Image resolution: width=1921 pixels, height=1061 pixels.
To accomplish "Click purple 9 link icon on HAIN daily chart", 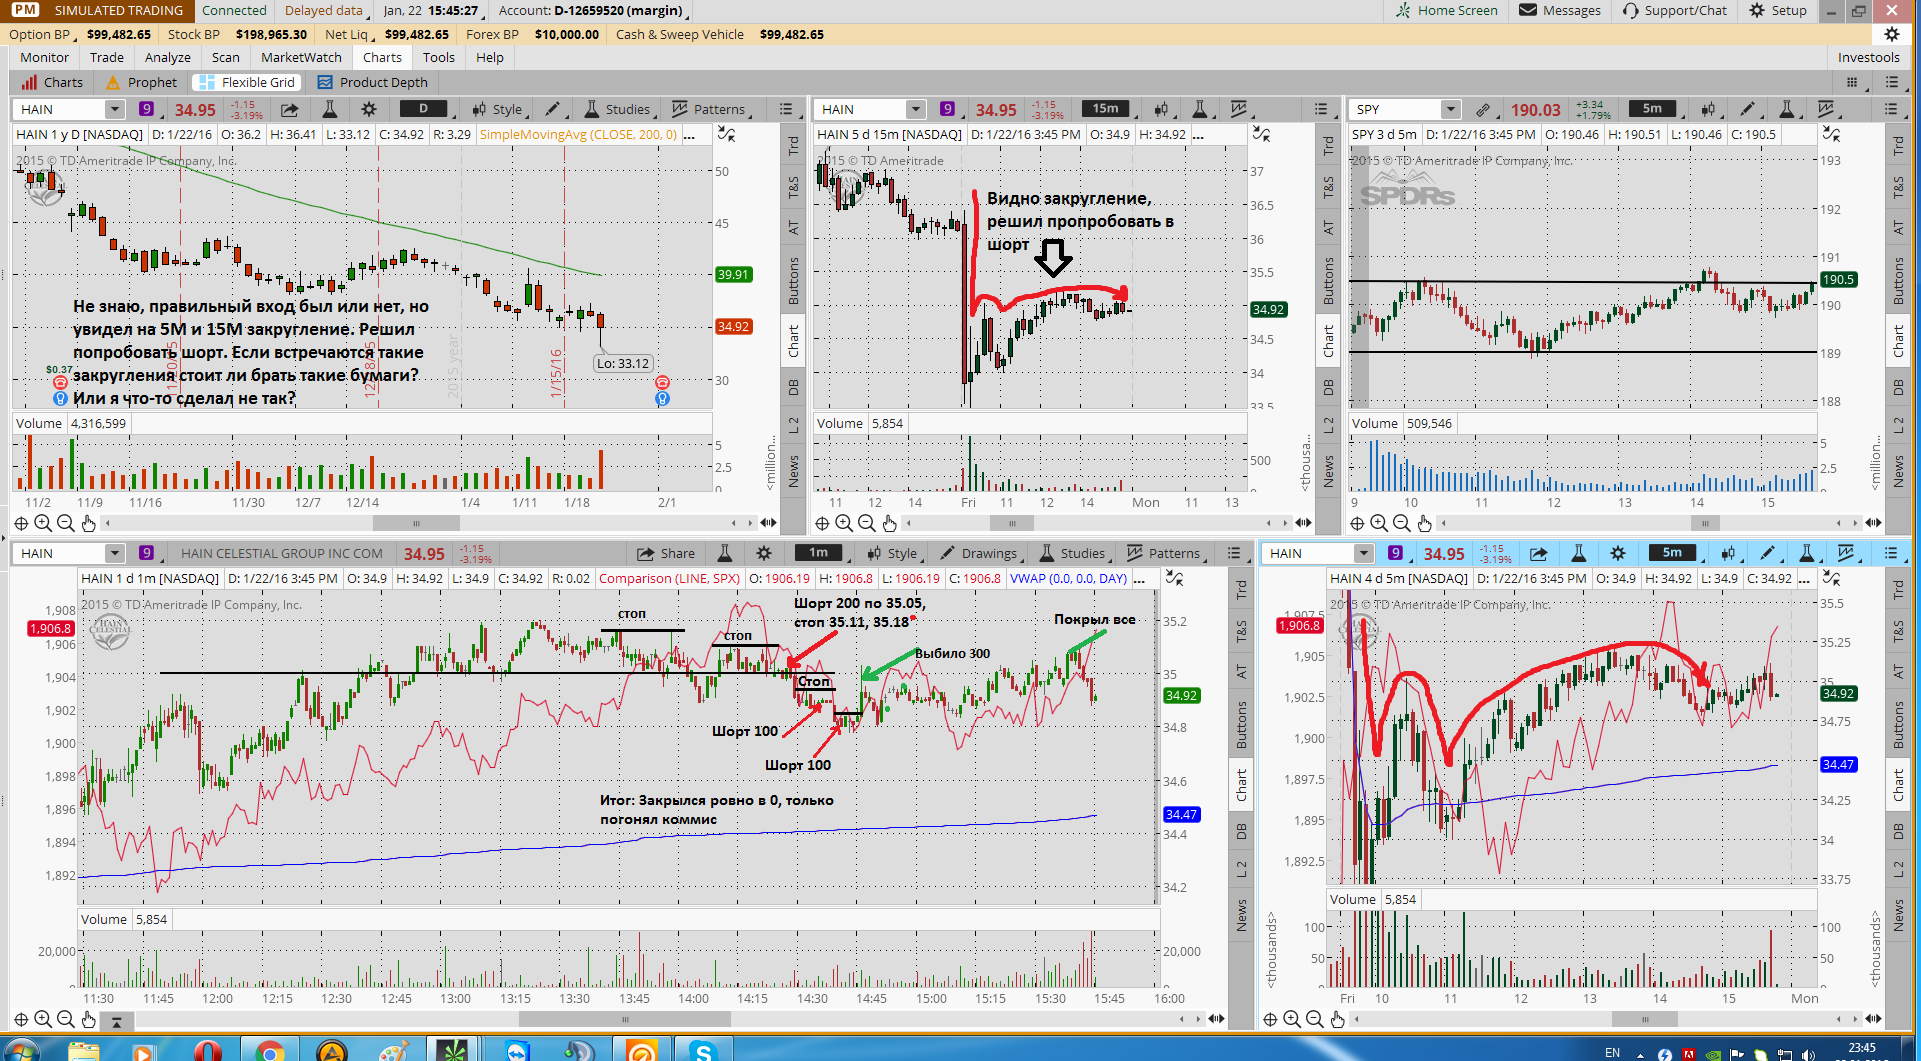I will click(x=146, y=109).
